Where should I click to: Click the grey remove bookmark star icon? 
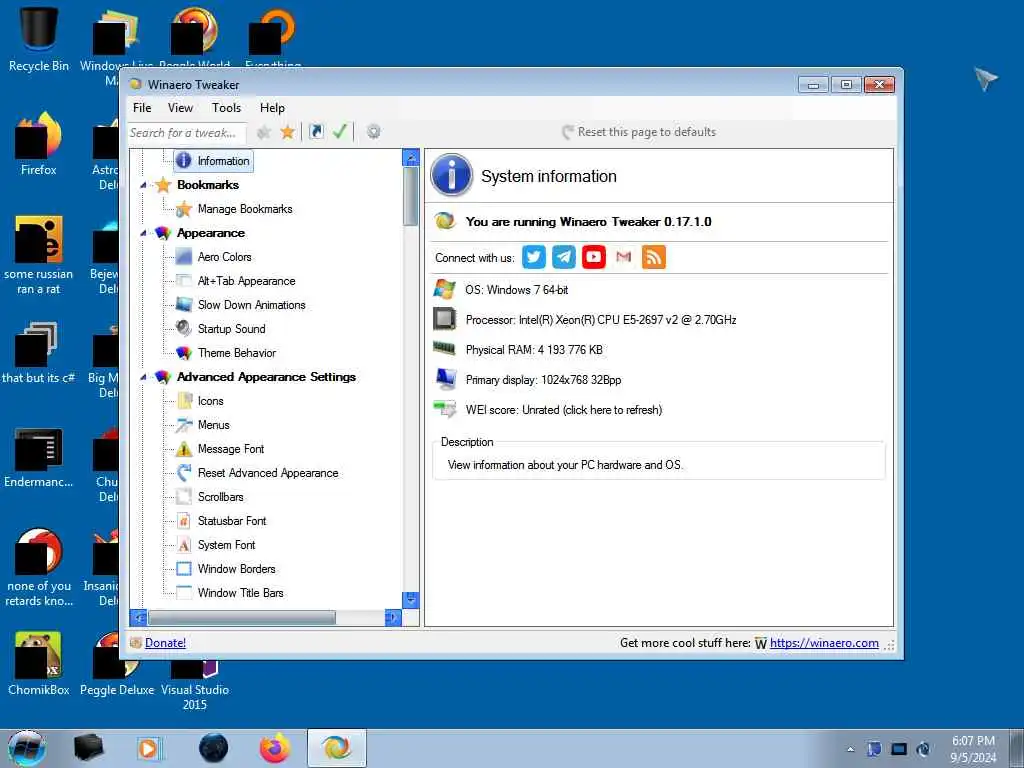[x=264, y=133]
